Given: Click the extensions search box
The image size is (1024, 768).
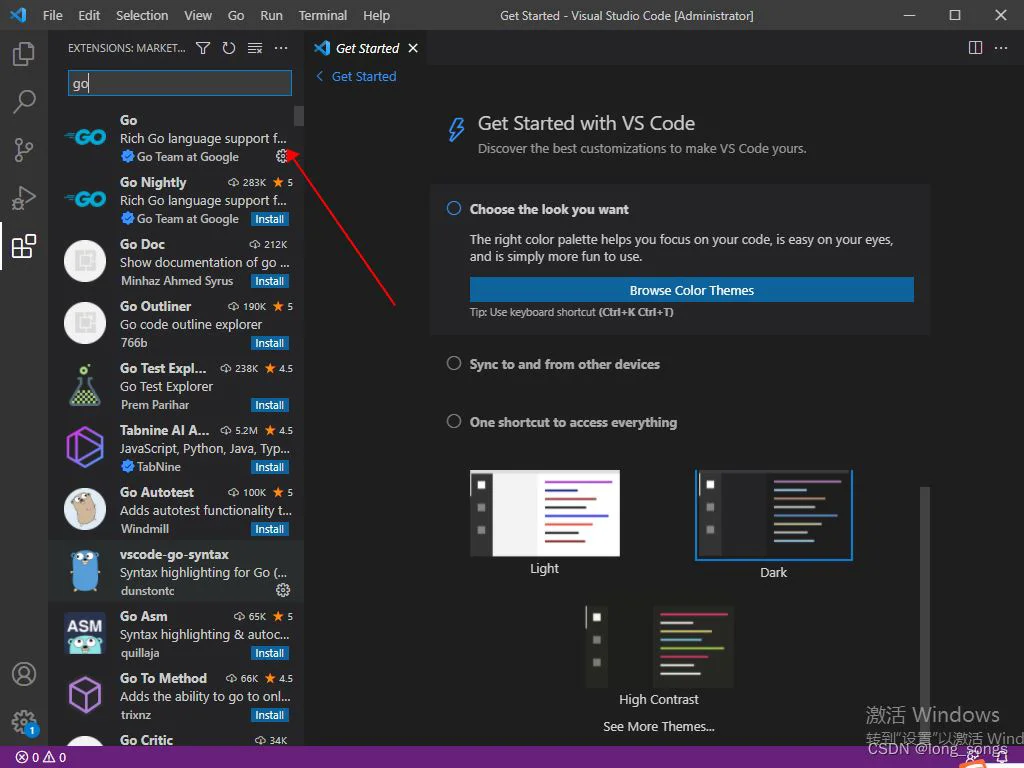Looking at the screenshot, I should (180, 84).
